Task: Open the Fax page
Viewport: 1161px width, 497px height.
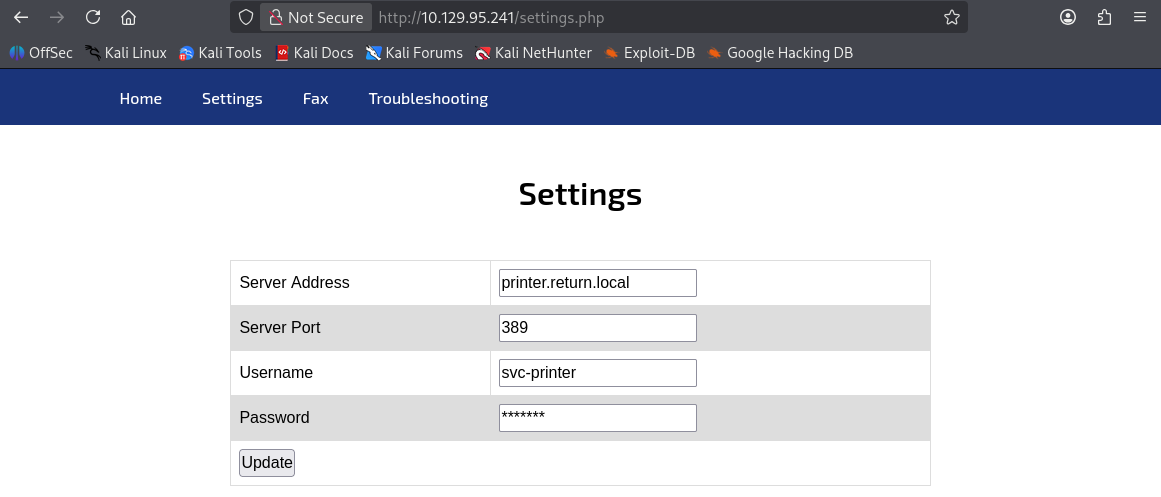Action: tap(315, 98)
